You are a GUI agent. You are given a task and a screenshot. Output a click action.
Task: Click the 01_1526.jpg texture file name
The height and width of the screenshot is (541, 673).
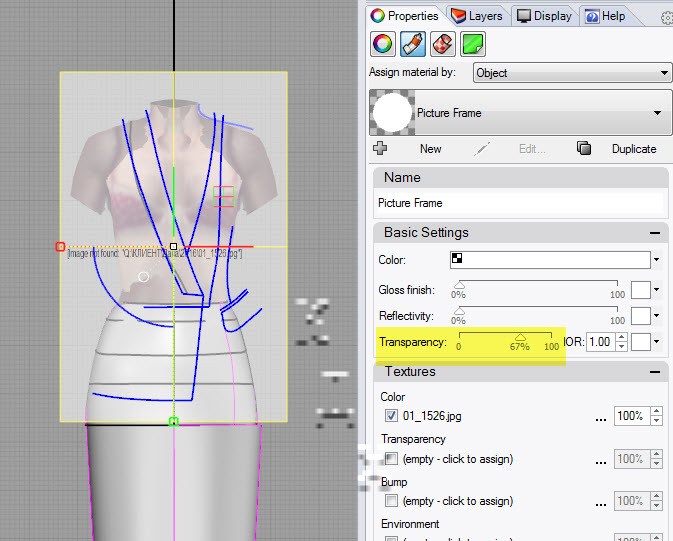pos(432,416)
